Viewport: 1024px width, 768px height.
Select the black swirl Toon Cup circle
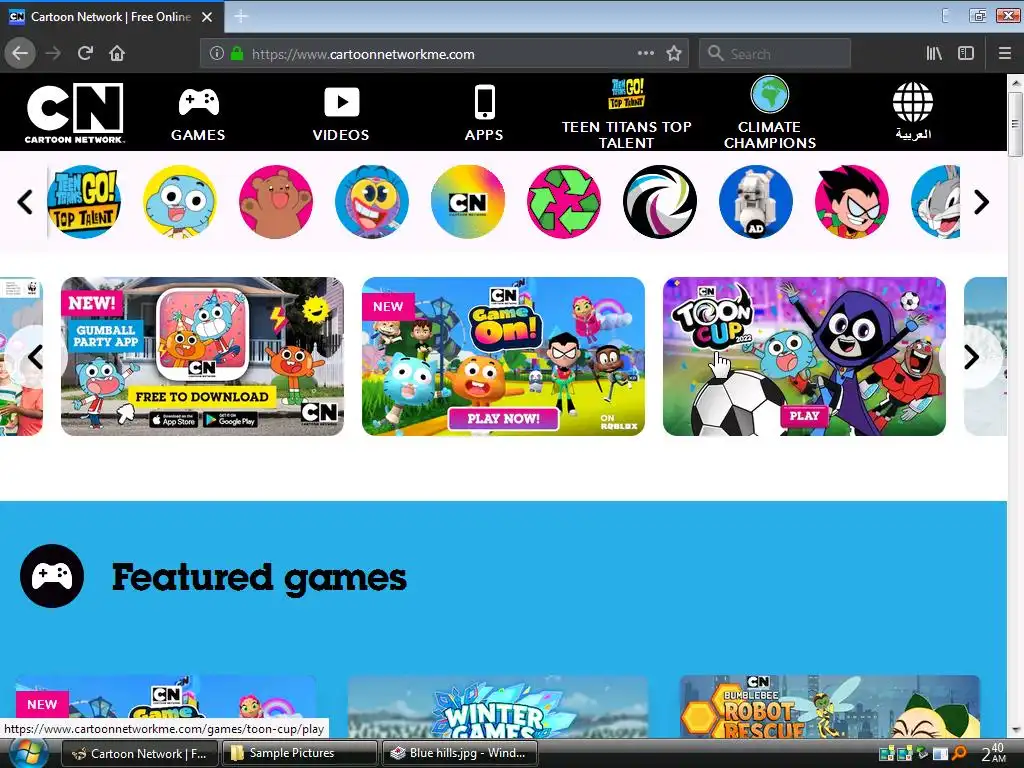[660, 202]
